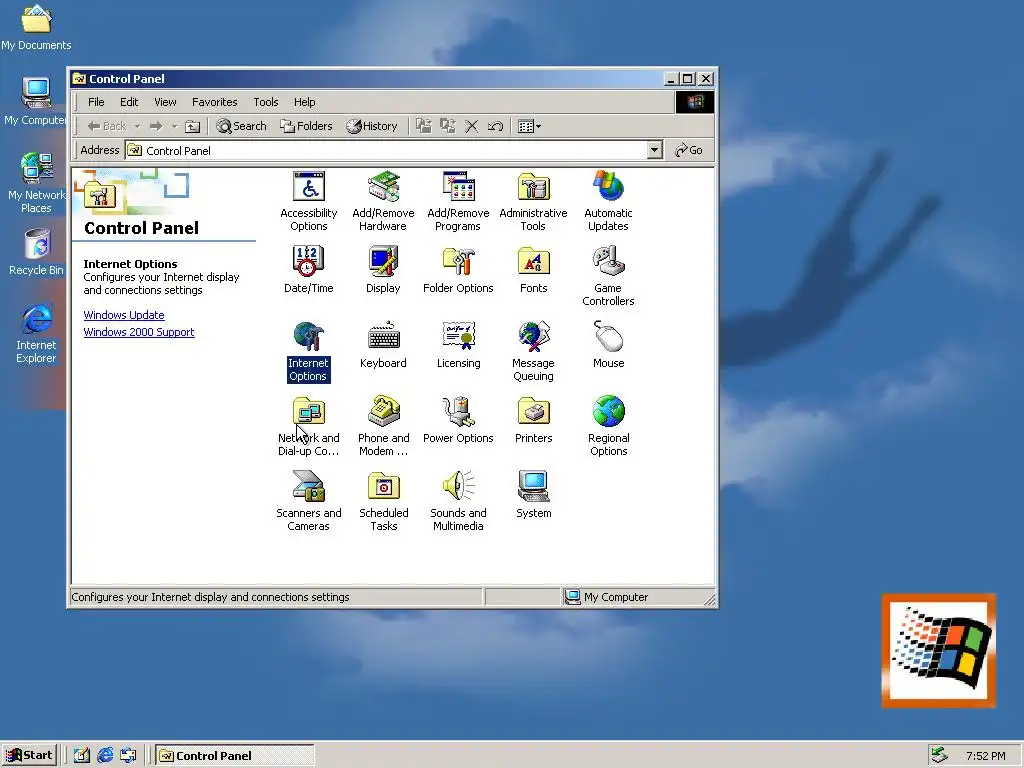This screenshot has height=768, width=1024.
Task: Select Network and Dial-up Connections icon
Action: point(308,426)
